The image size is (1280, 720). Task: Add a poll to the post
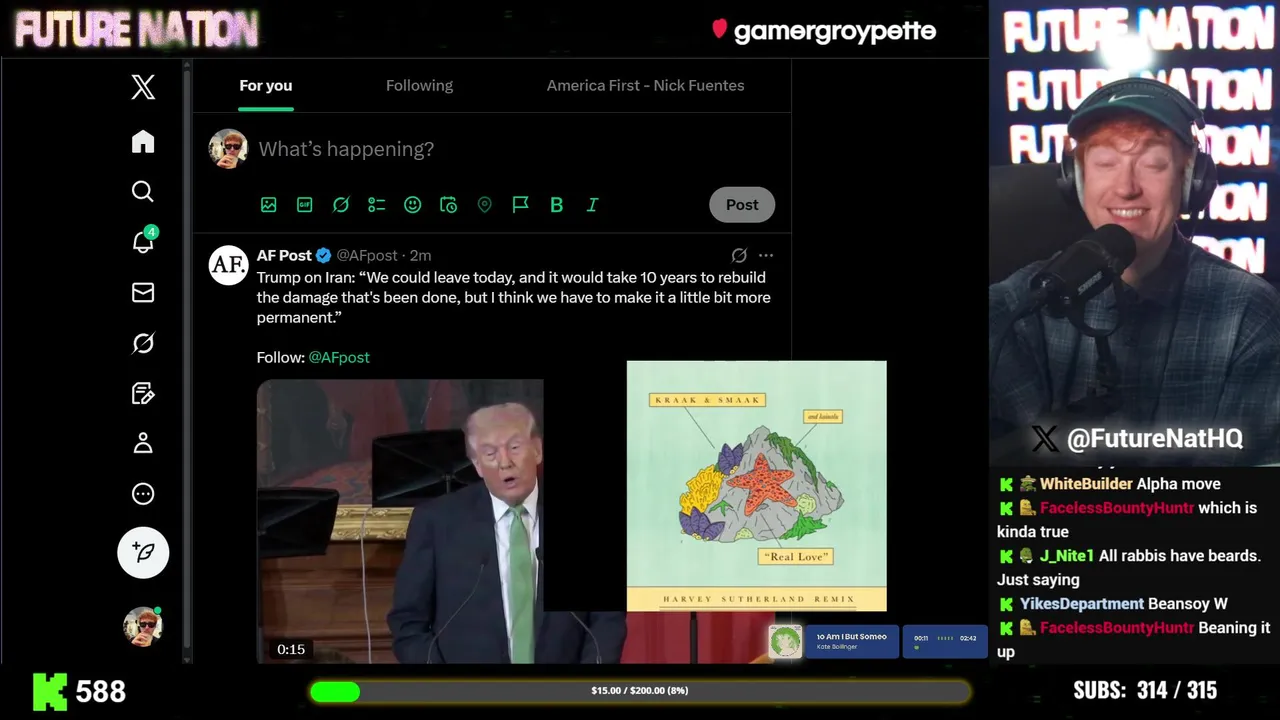pos(376,205)
